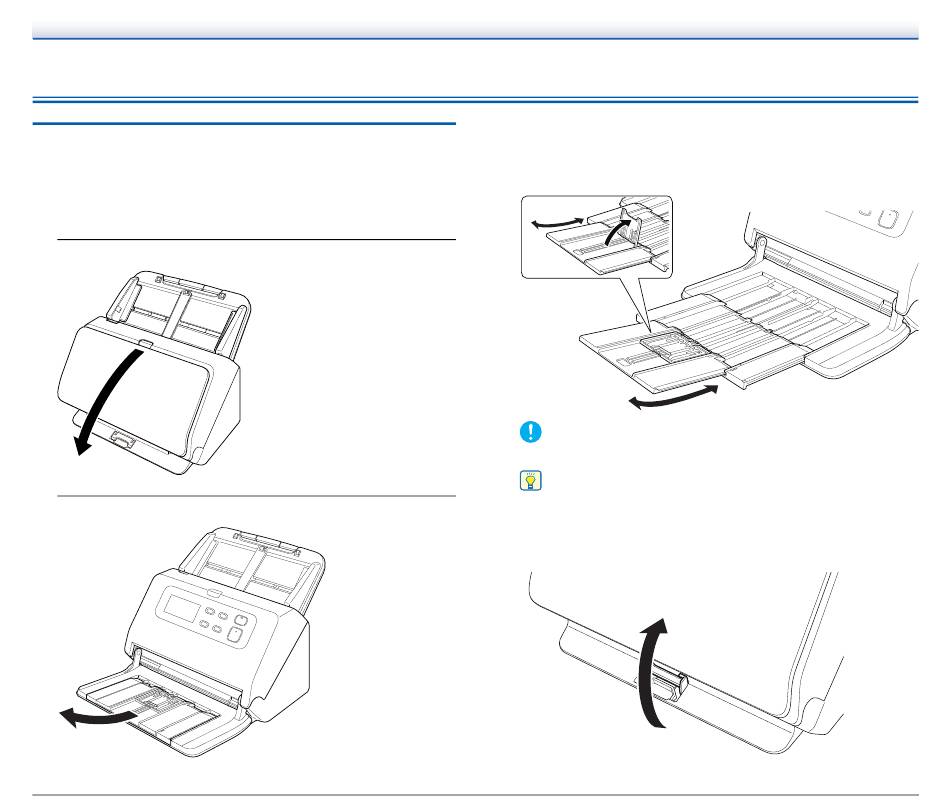Click the double-headed arrow inside inset callout

[557, 223]
